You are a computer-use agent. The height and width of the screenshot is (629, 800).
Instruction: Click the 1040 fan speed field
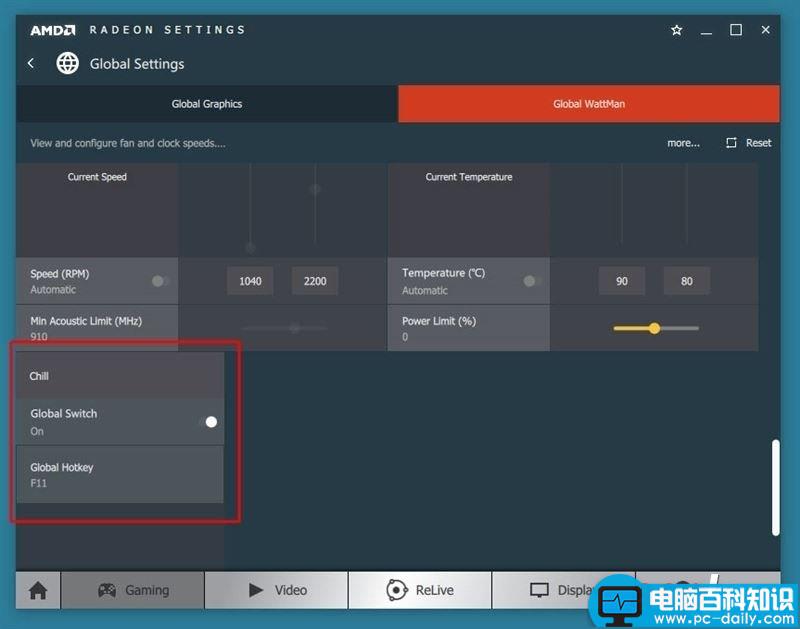click(250, 281)
